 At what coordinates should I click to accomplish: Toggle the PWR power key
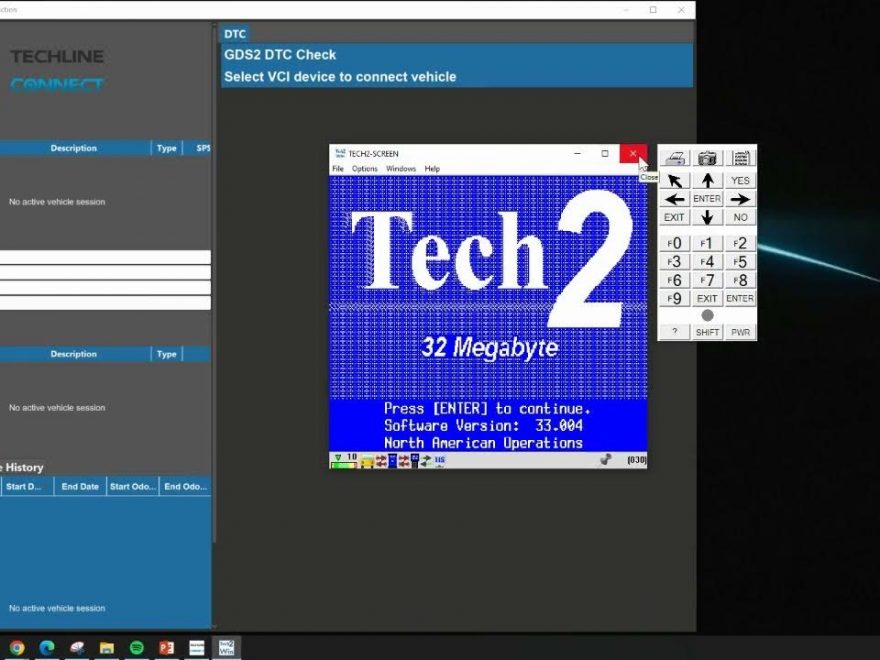[x=740, y=332]
